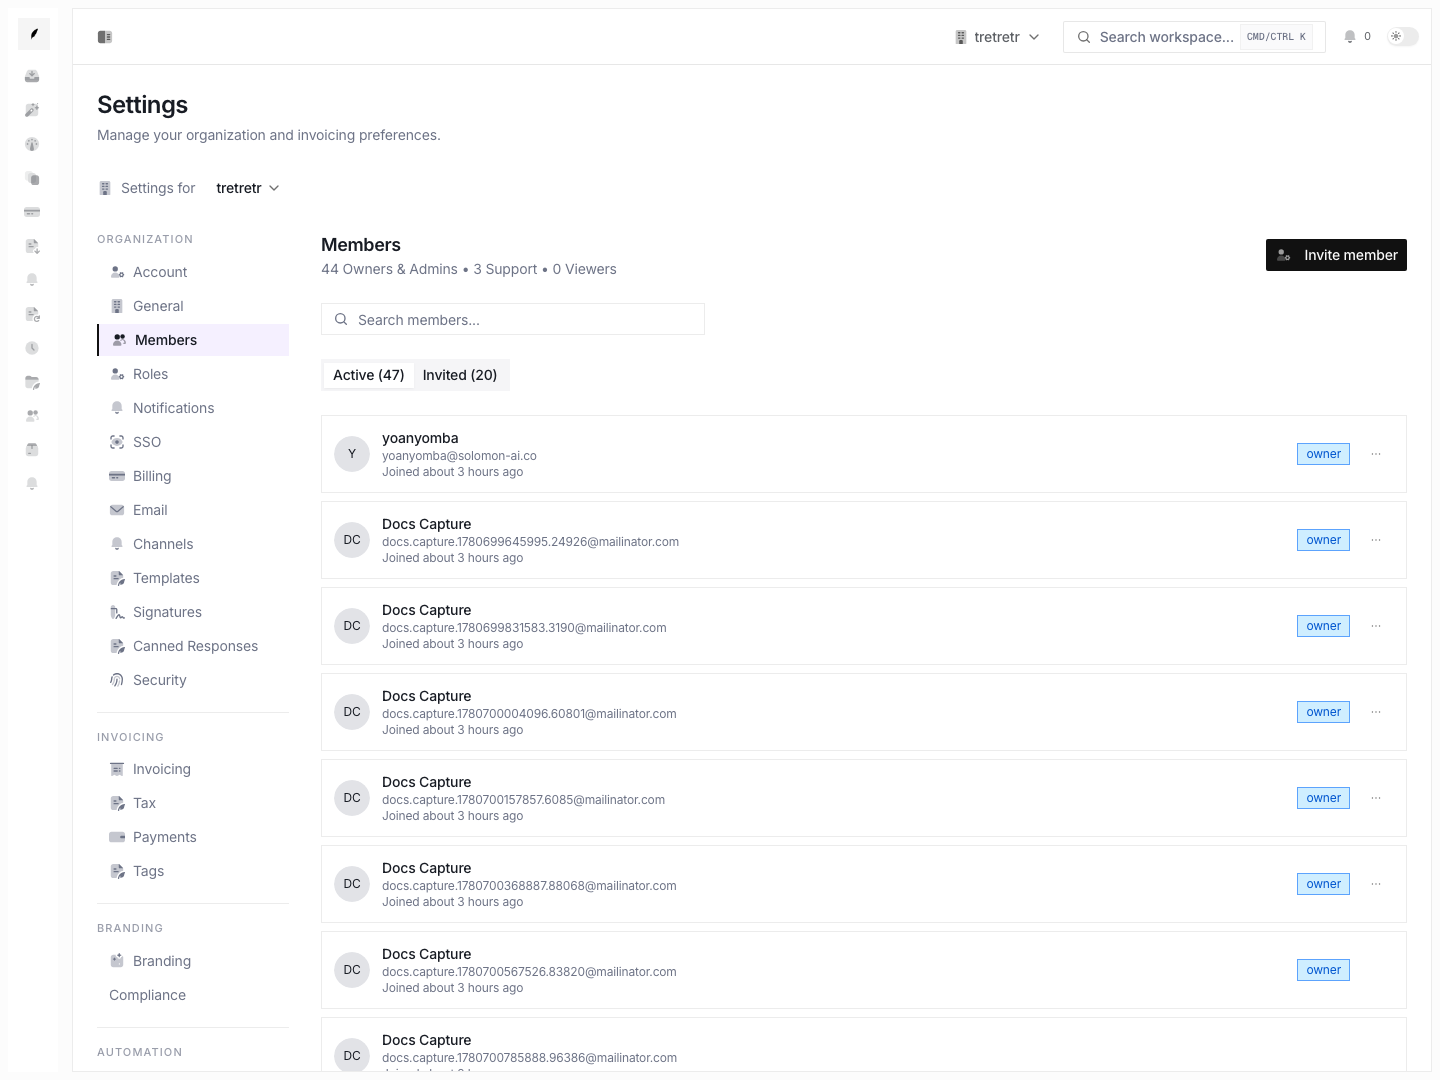Viewport: 1440px width, 1080px height.
Task: Open the people icon in the left rail
Action: point(32,415)
